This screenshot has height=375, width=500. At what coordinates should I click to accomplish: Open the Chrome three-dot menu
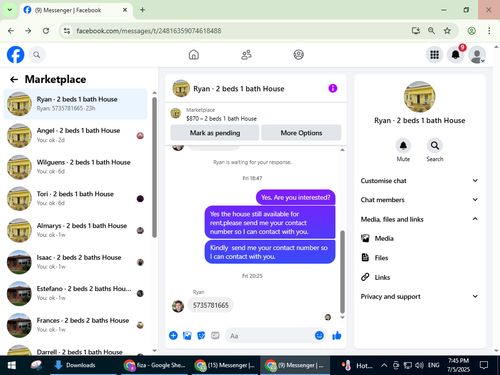(489, 31)
